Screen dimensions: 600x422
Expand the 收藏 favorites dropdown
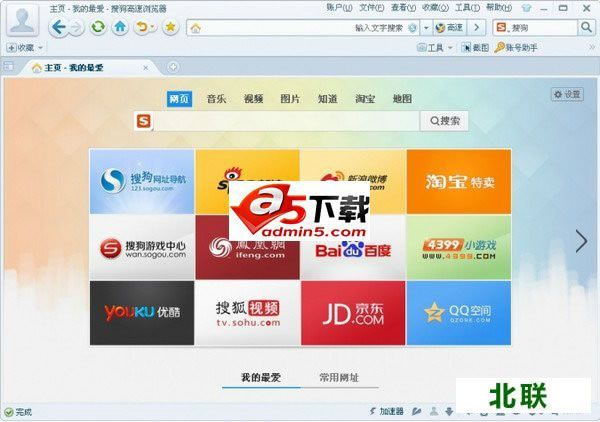click(25, 47)
